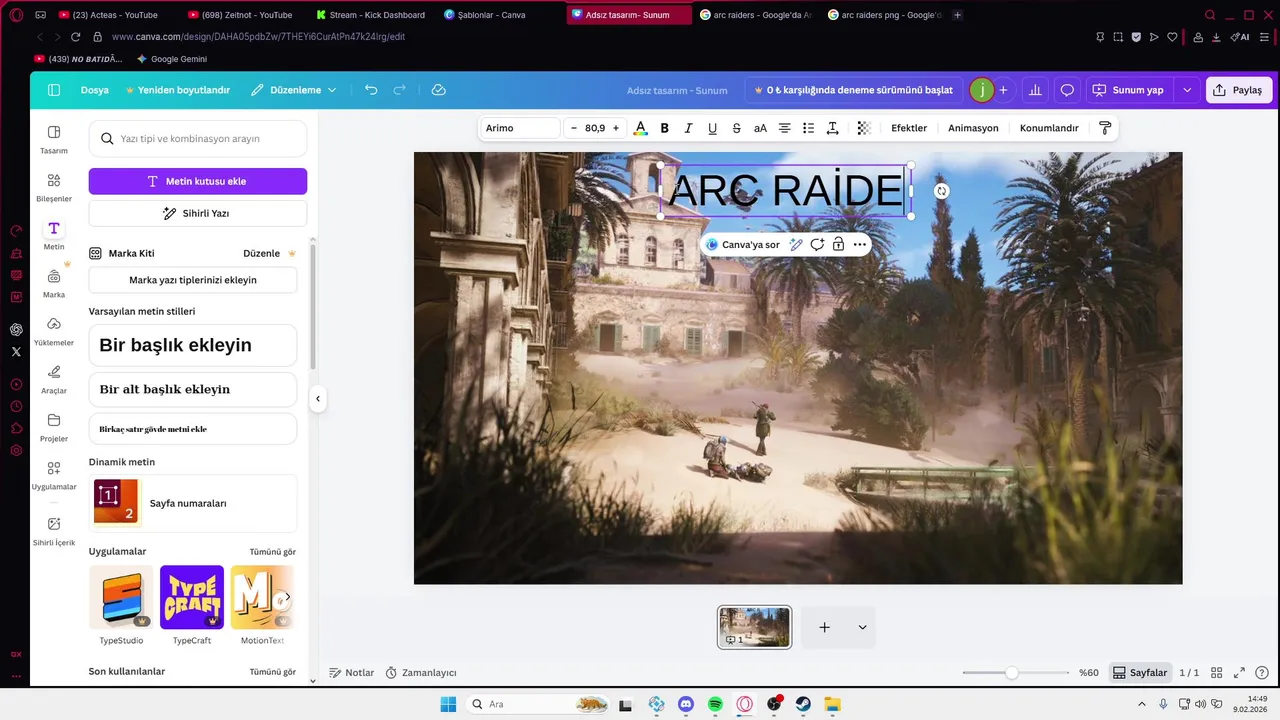
Task: Click Tümünü gör beside Uygulamalar
Action: tap(273, 552)
